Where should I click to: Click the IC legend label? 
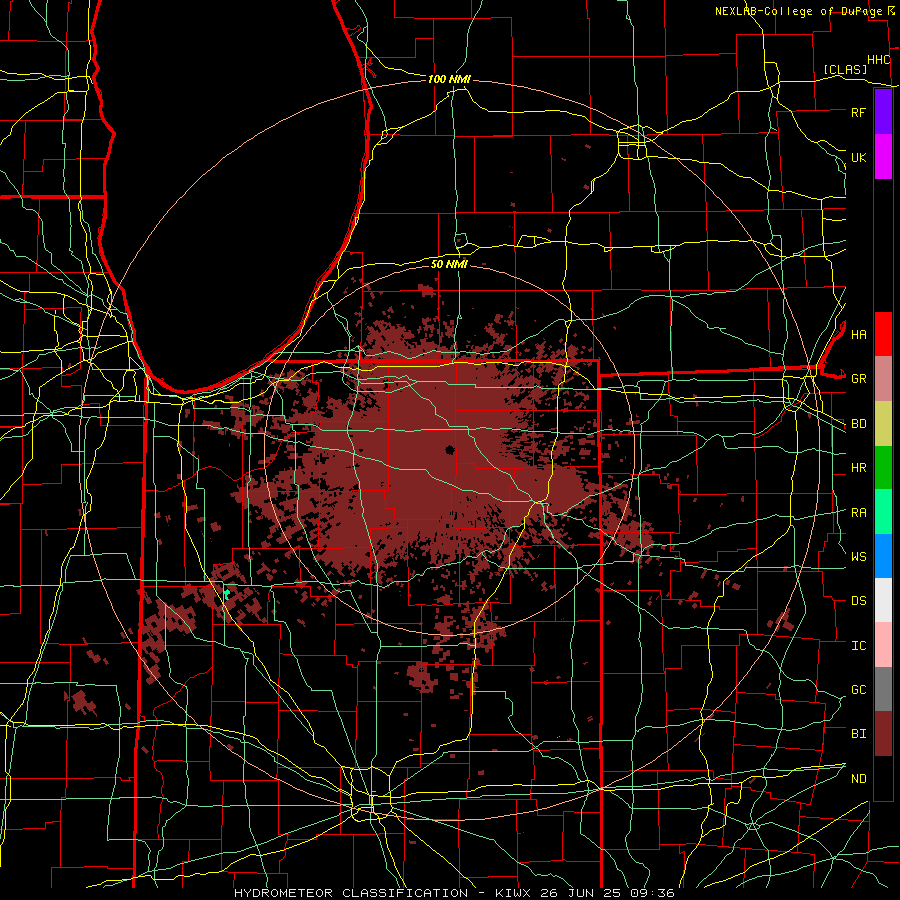[x=858, y=646]
